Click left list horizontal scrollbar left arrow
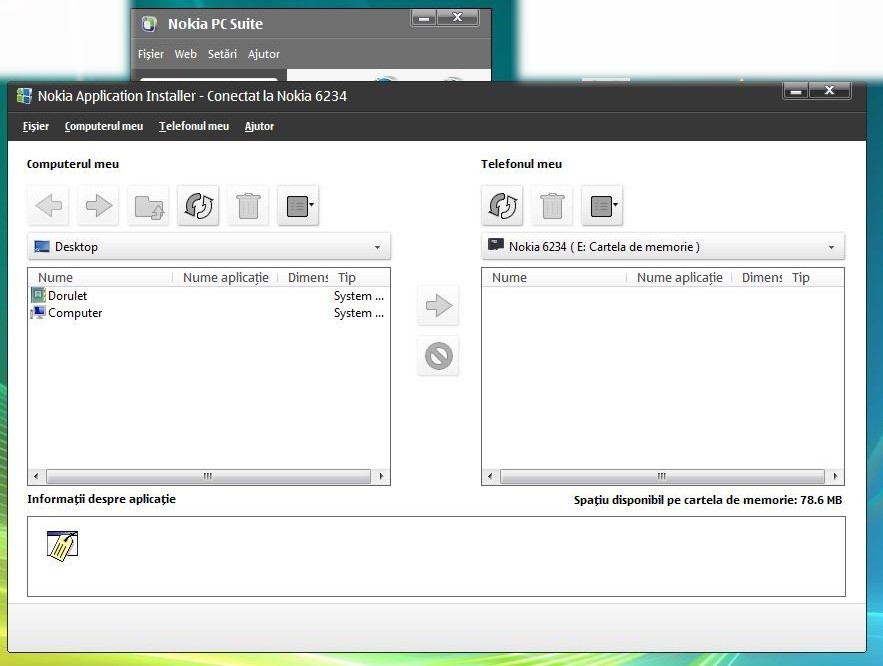Screen dimensions: 883x666 pos(36,476)
